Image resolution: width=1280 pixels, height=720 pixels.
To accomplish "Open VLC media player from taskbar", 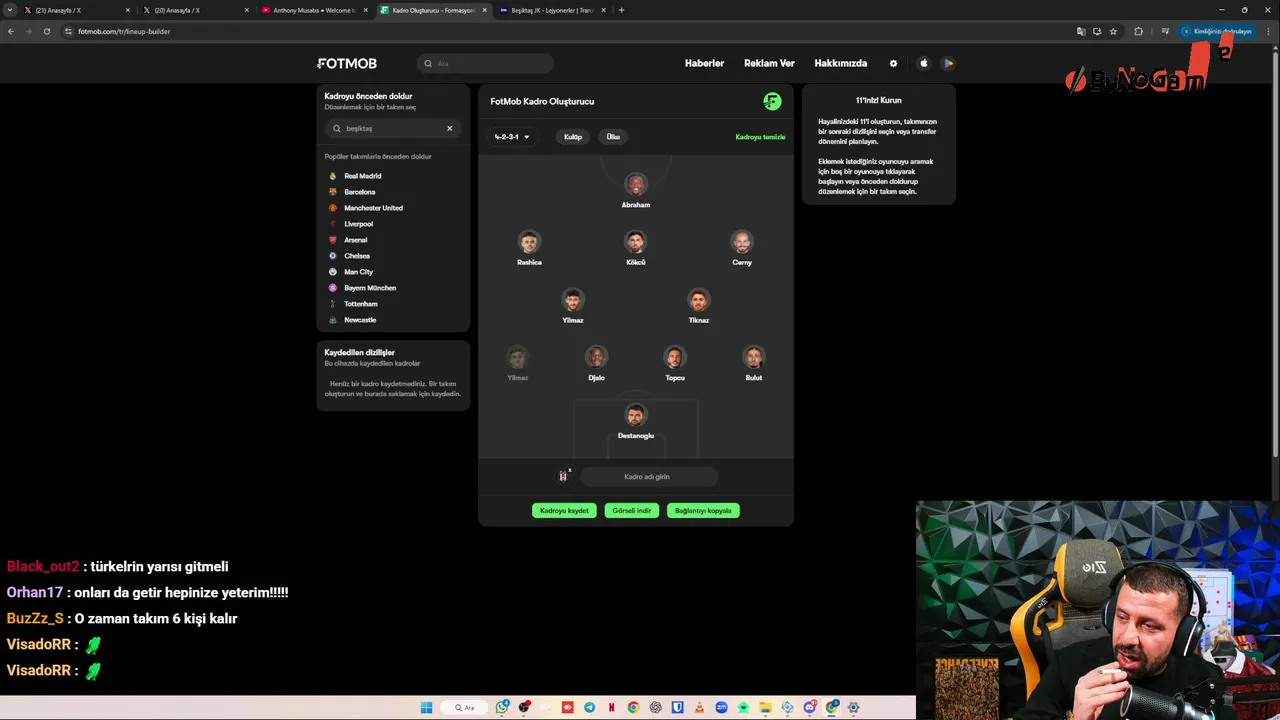I will pyautogui.click(x=699, y=708).
